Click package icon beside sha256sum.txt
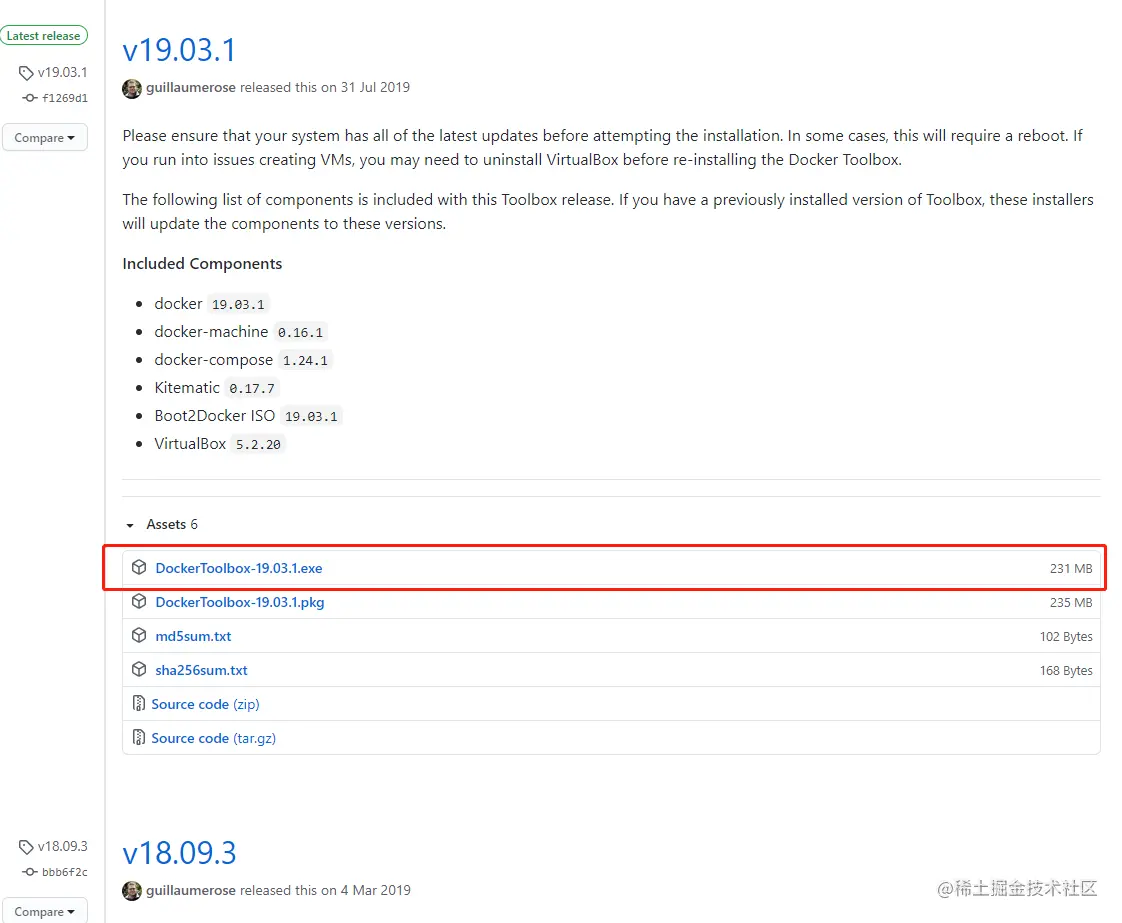 tap(139, 670)
